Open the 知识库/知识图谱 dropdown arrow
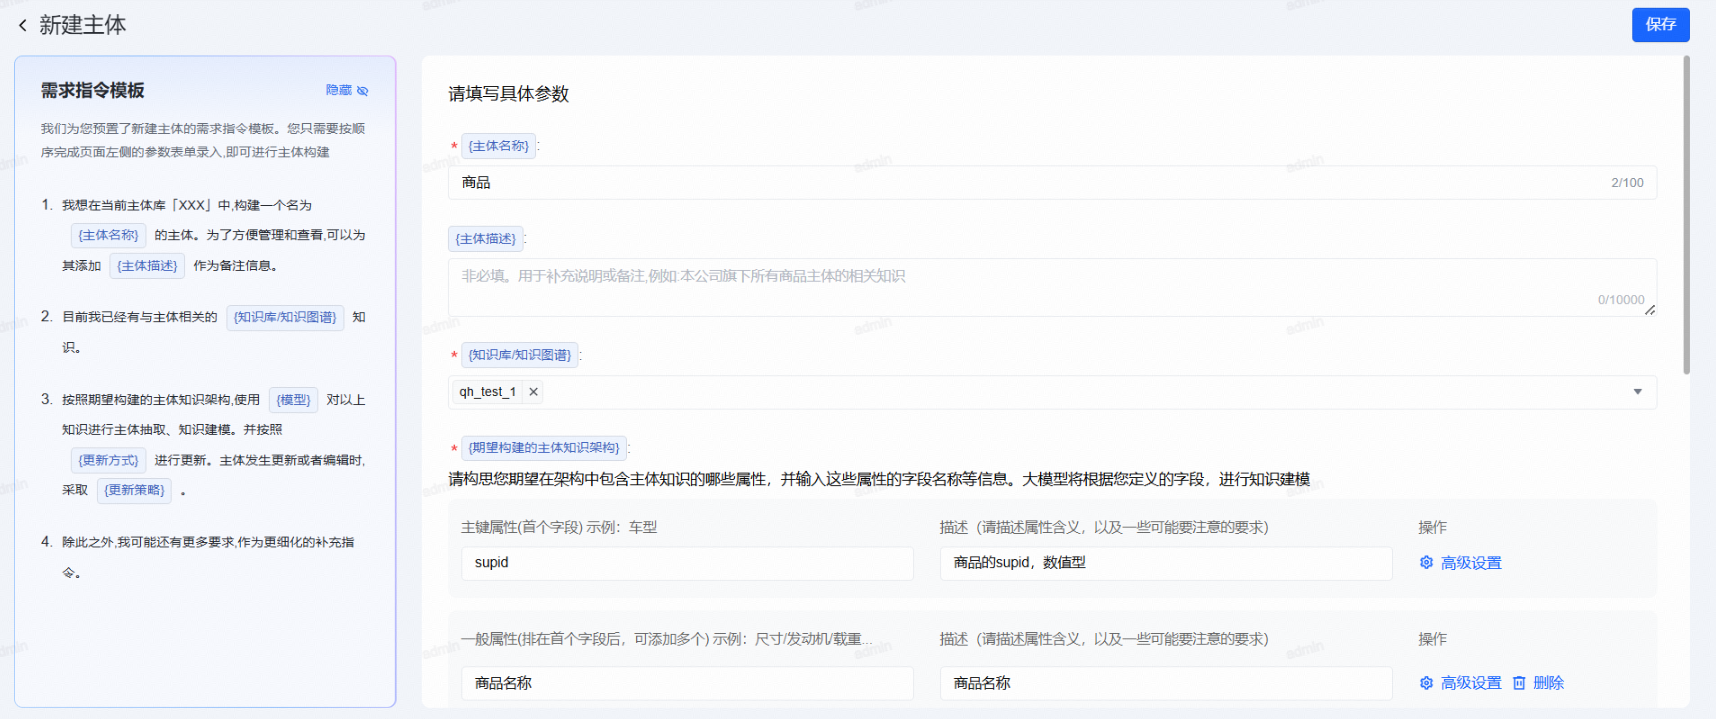The height and width of the screenshot is (719, 1716). click(x=1637, y=392)
